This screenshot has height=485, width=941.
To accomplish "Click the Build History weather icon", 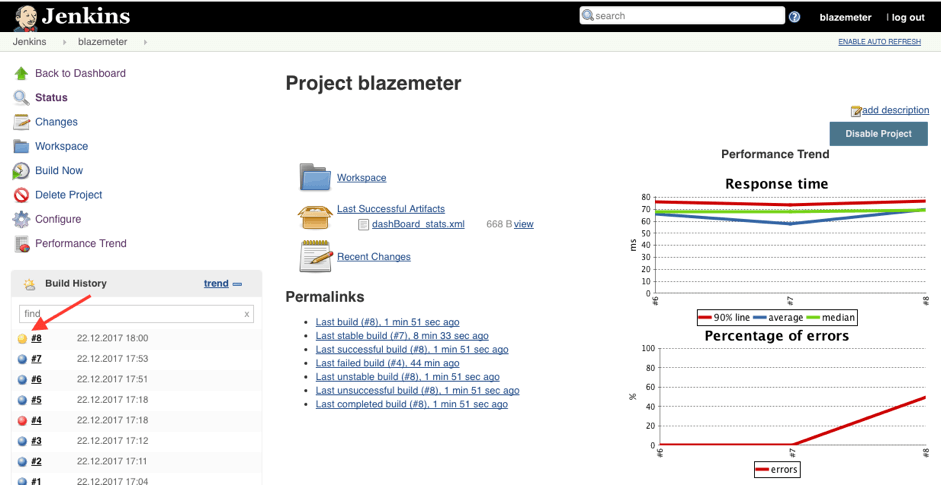I will pyautogui.click(x=29, y=285).
